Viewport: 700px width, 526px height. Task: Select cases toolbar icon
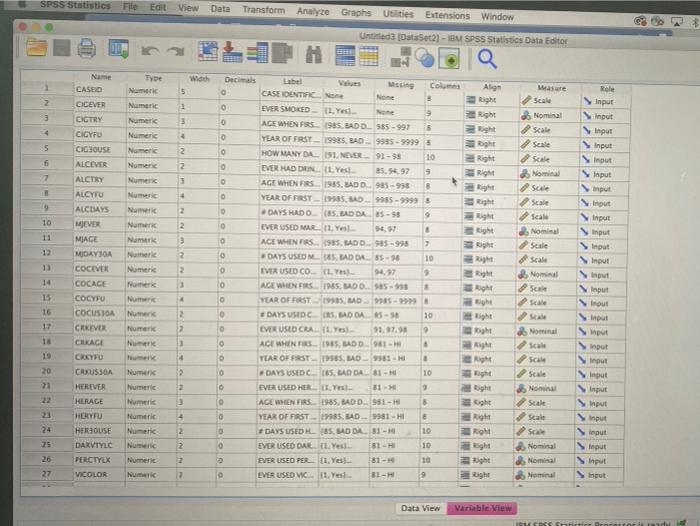click(x=449, y=59)
